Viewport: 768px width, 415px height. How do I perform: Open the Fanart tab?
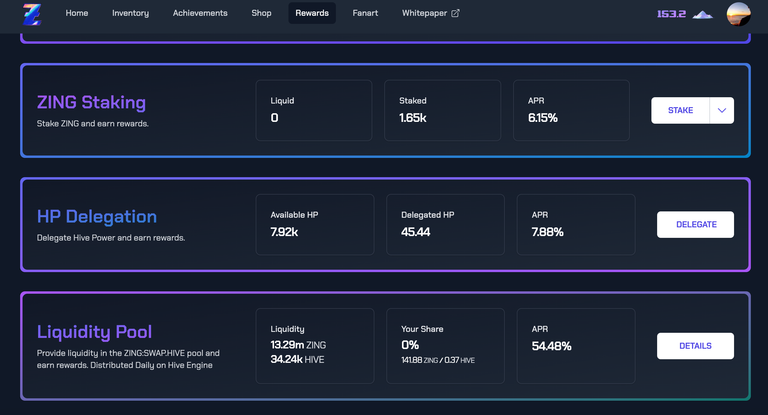365,13
